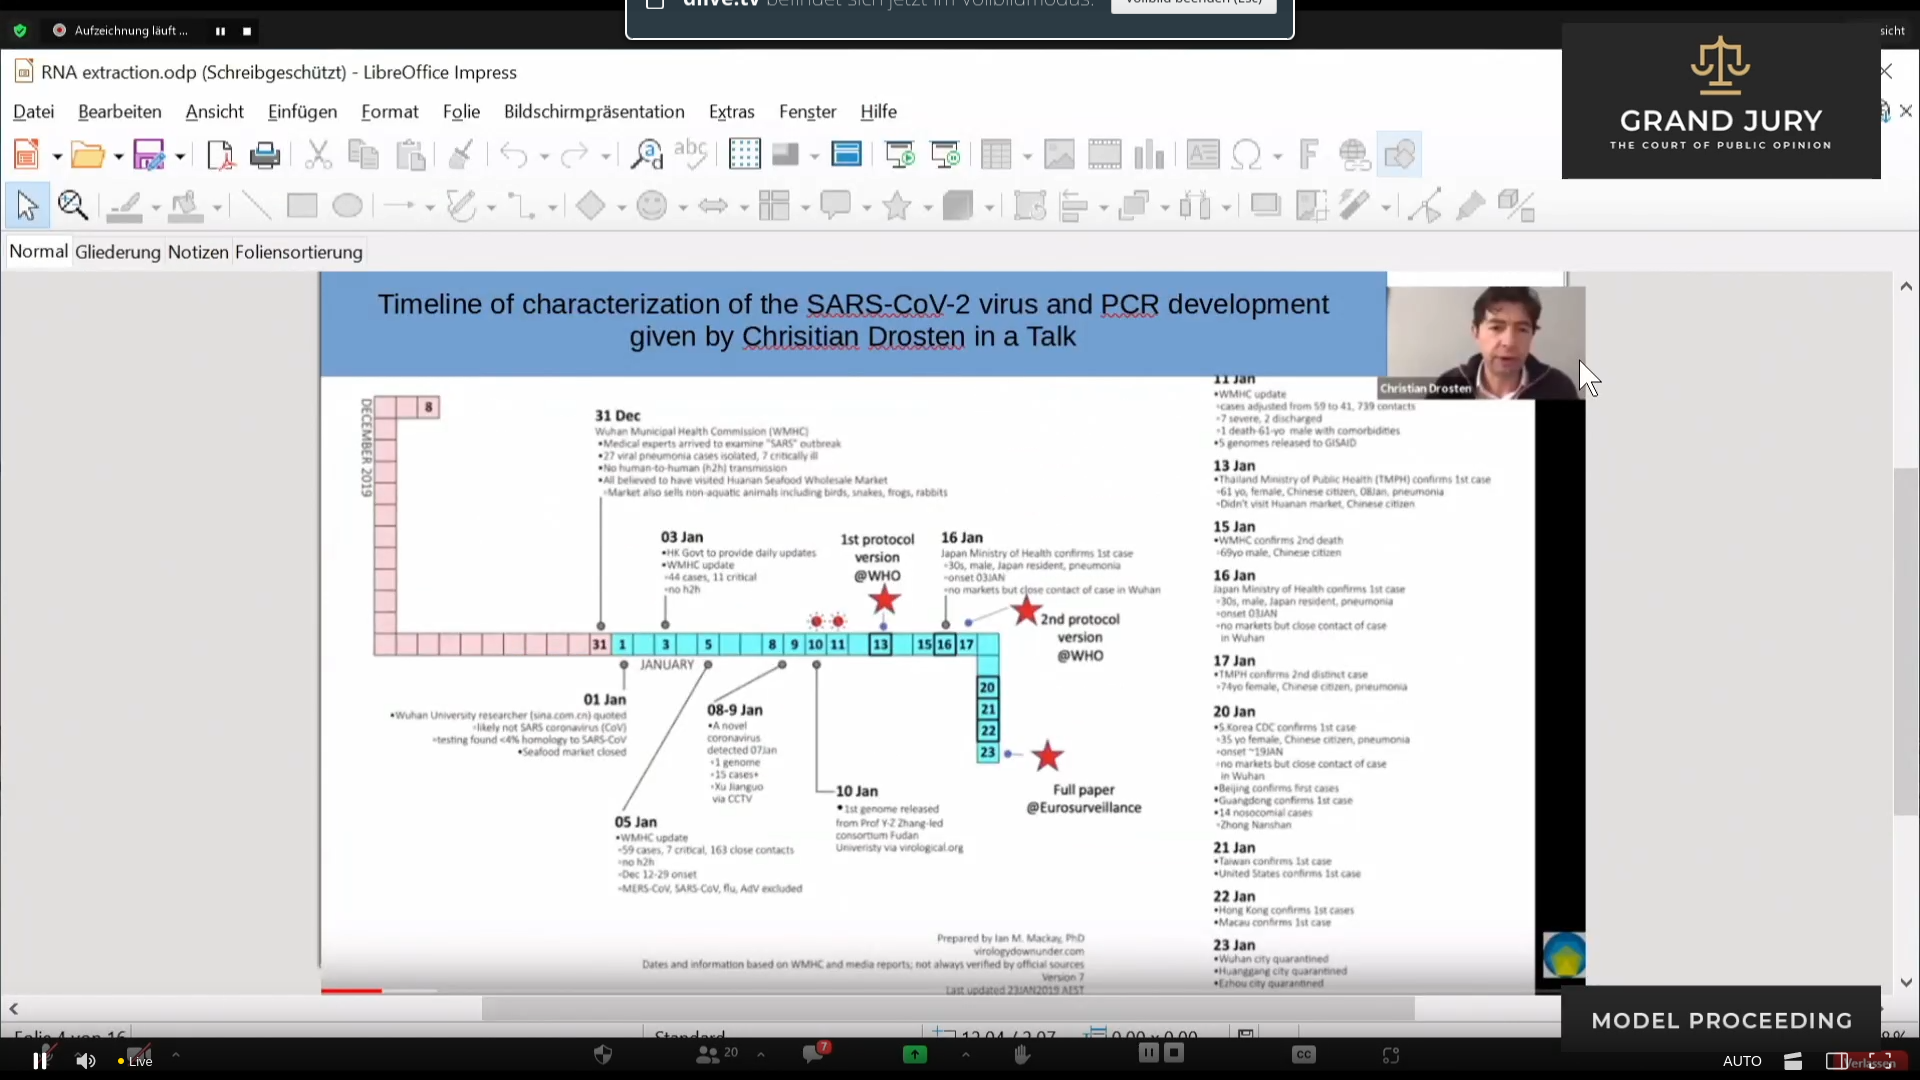The image size is (1920, 1080).
Task: Select the Ellipse shape tool
Action: (347, 207)
